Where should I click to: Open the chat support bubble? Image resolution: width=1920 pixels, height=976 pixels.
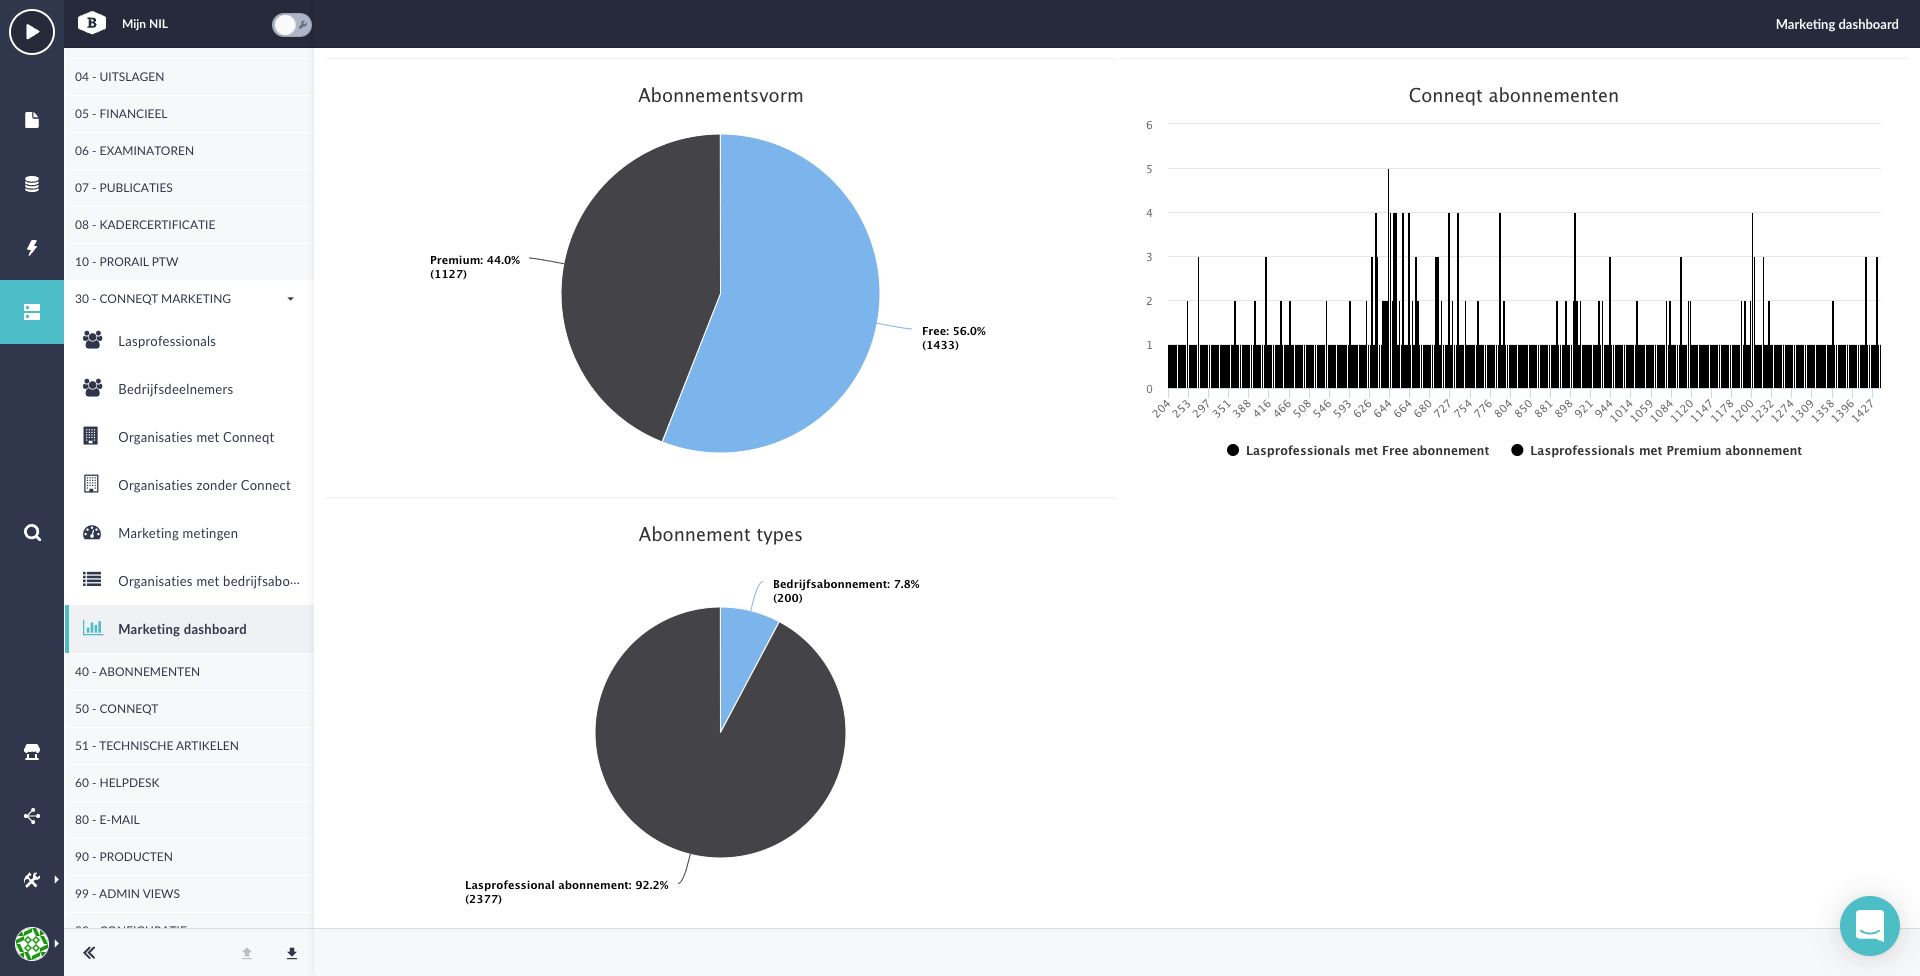[1869, 926]
